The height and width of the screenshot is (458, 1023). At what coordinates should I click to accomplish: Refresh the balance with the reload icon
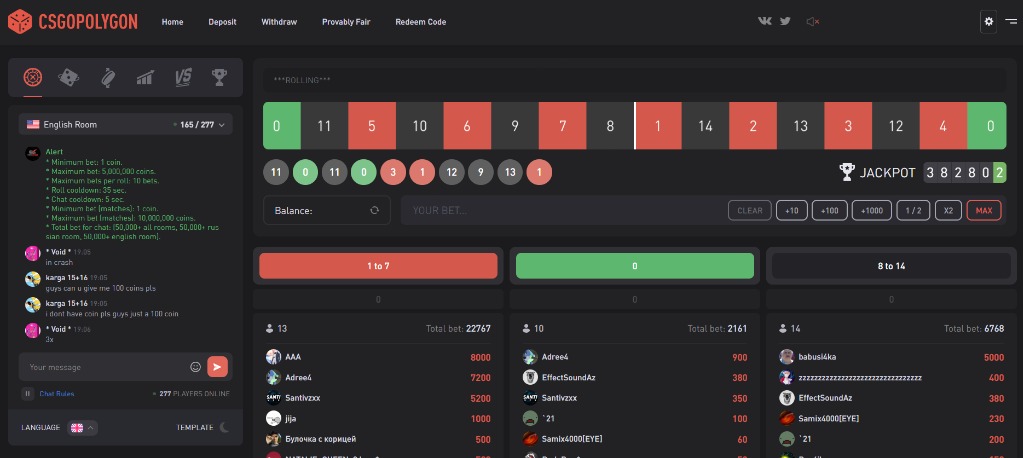pos(374,210)
